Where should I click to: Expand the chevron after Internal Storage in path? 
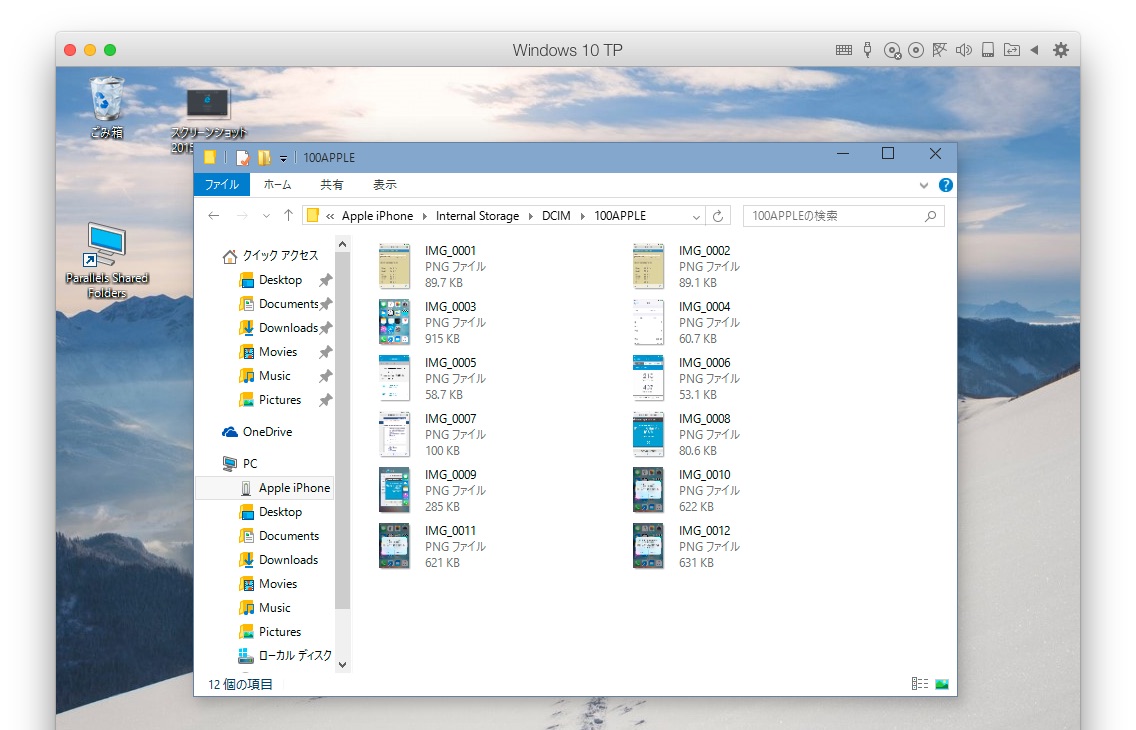tap(531, 216)
